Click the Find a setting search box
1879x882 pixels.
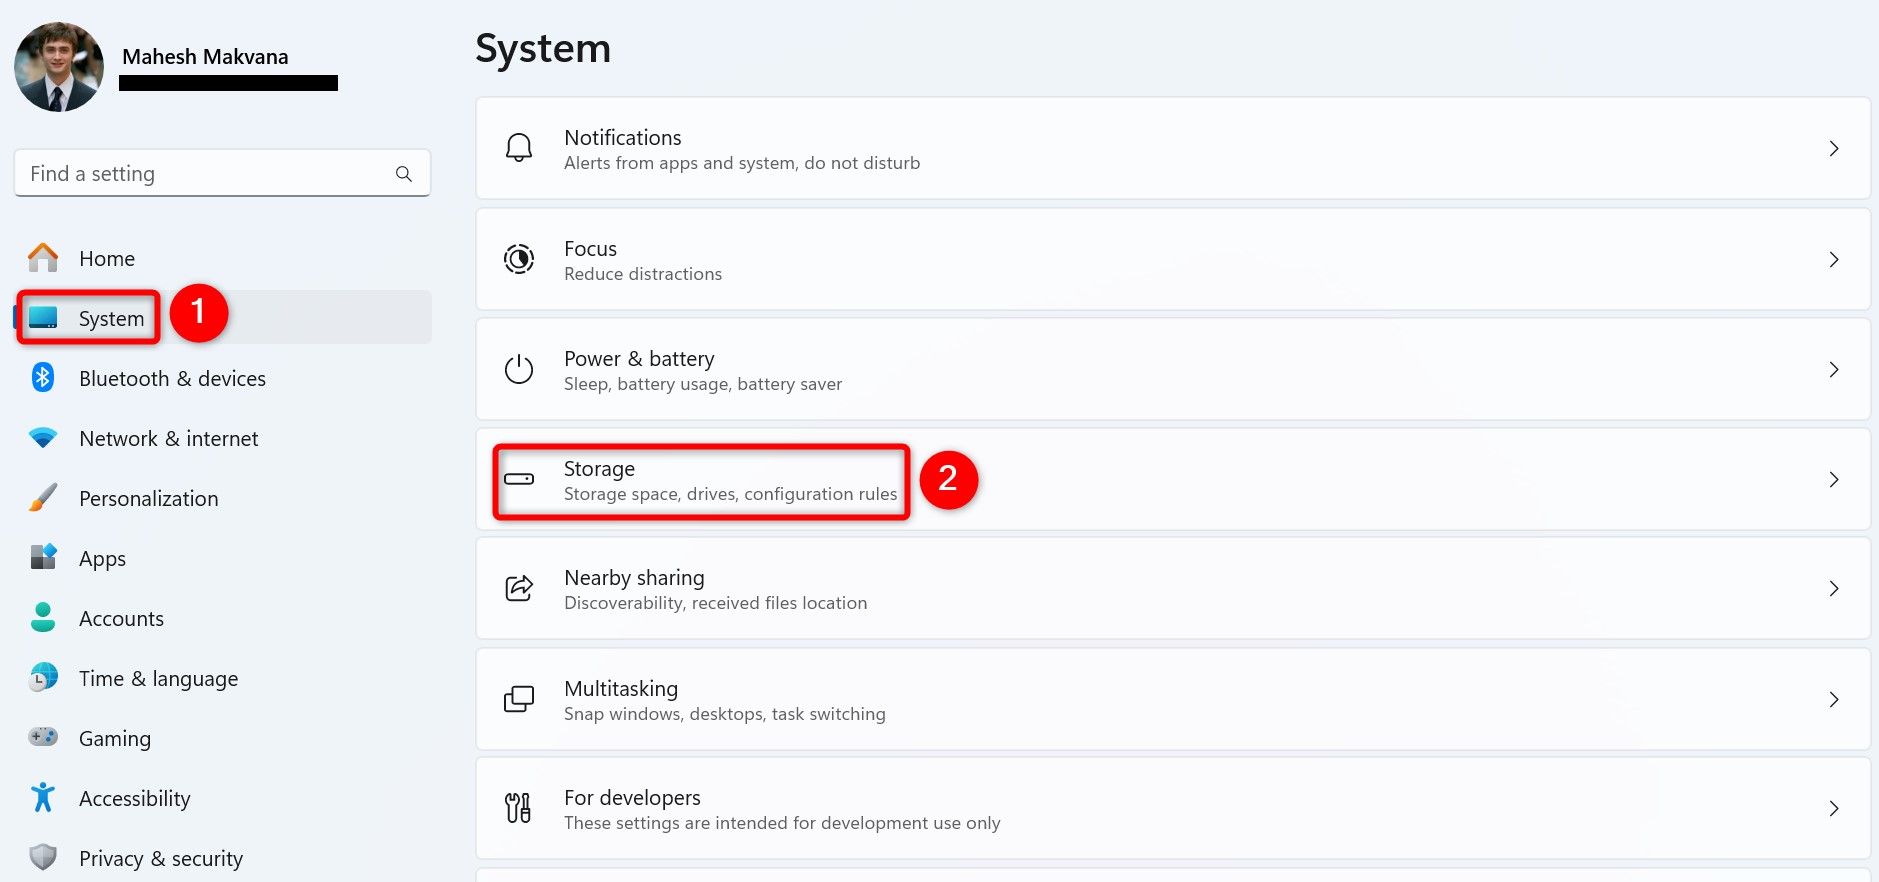[x=222, y=173]
